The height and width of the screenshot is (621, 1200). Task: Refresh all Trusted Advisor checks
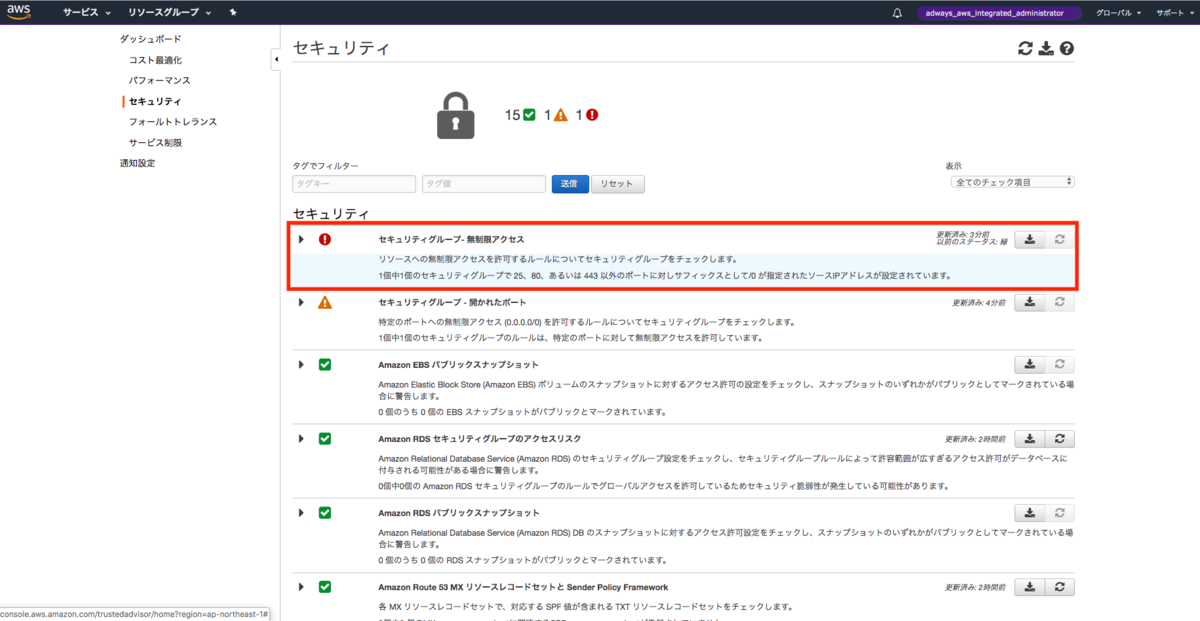(1024, 47)
